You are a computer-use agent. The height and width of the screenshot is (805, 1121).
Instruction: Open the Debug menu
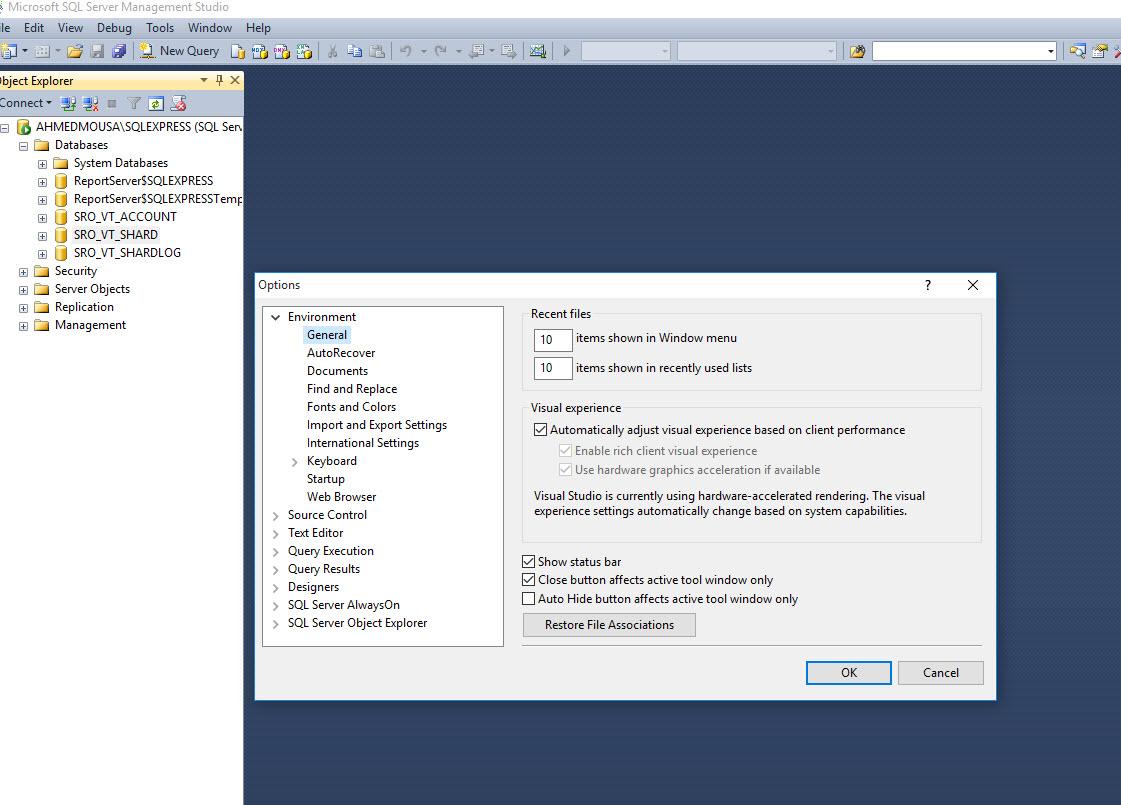point(114,28)
